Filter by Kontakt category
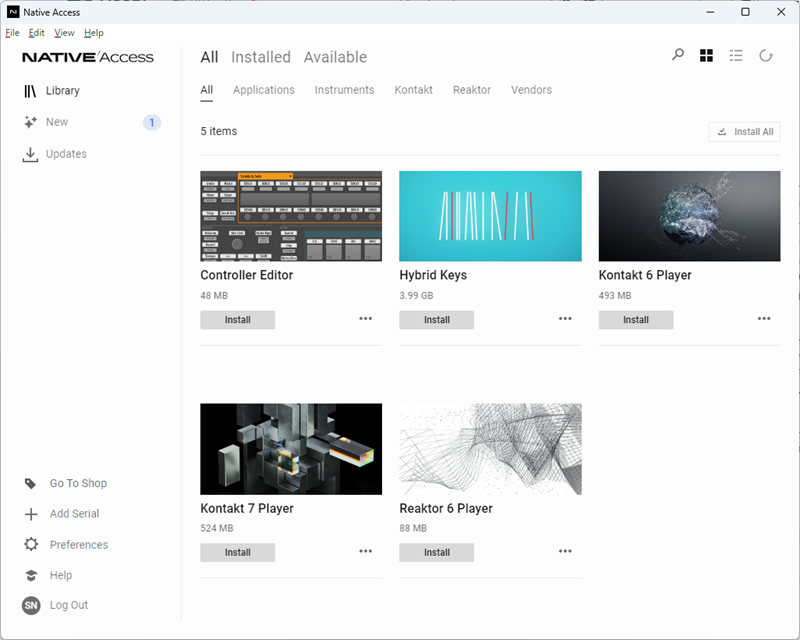 coord(413,90)
